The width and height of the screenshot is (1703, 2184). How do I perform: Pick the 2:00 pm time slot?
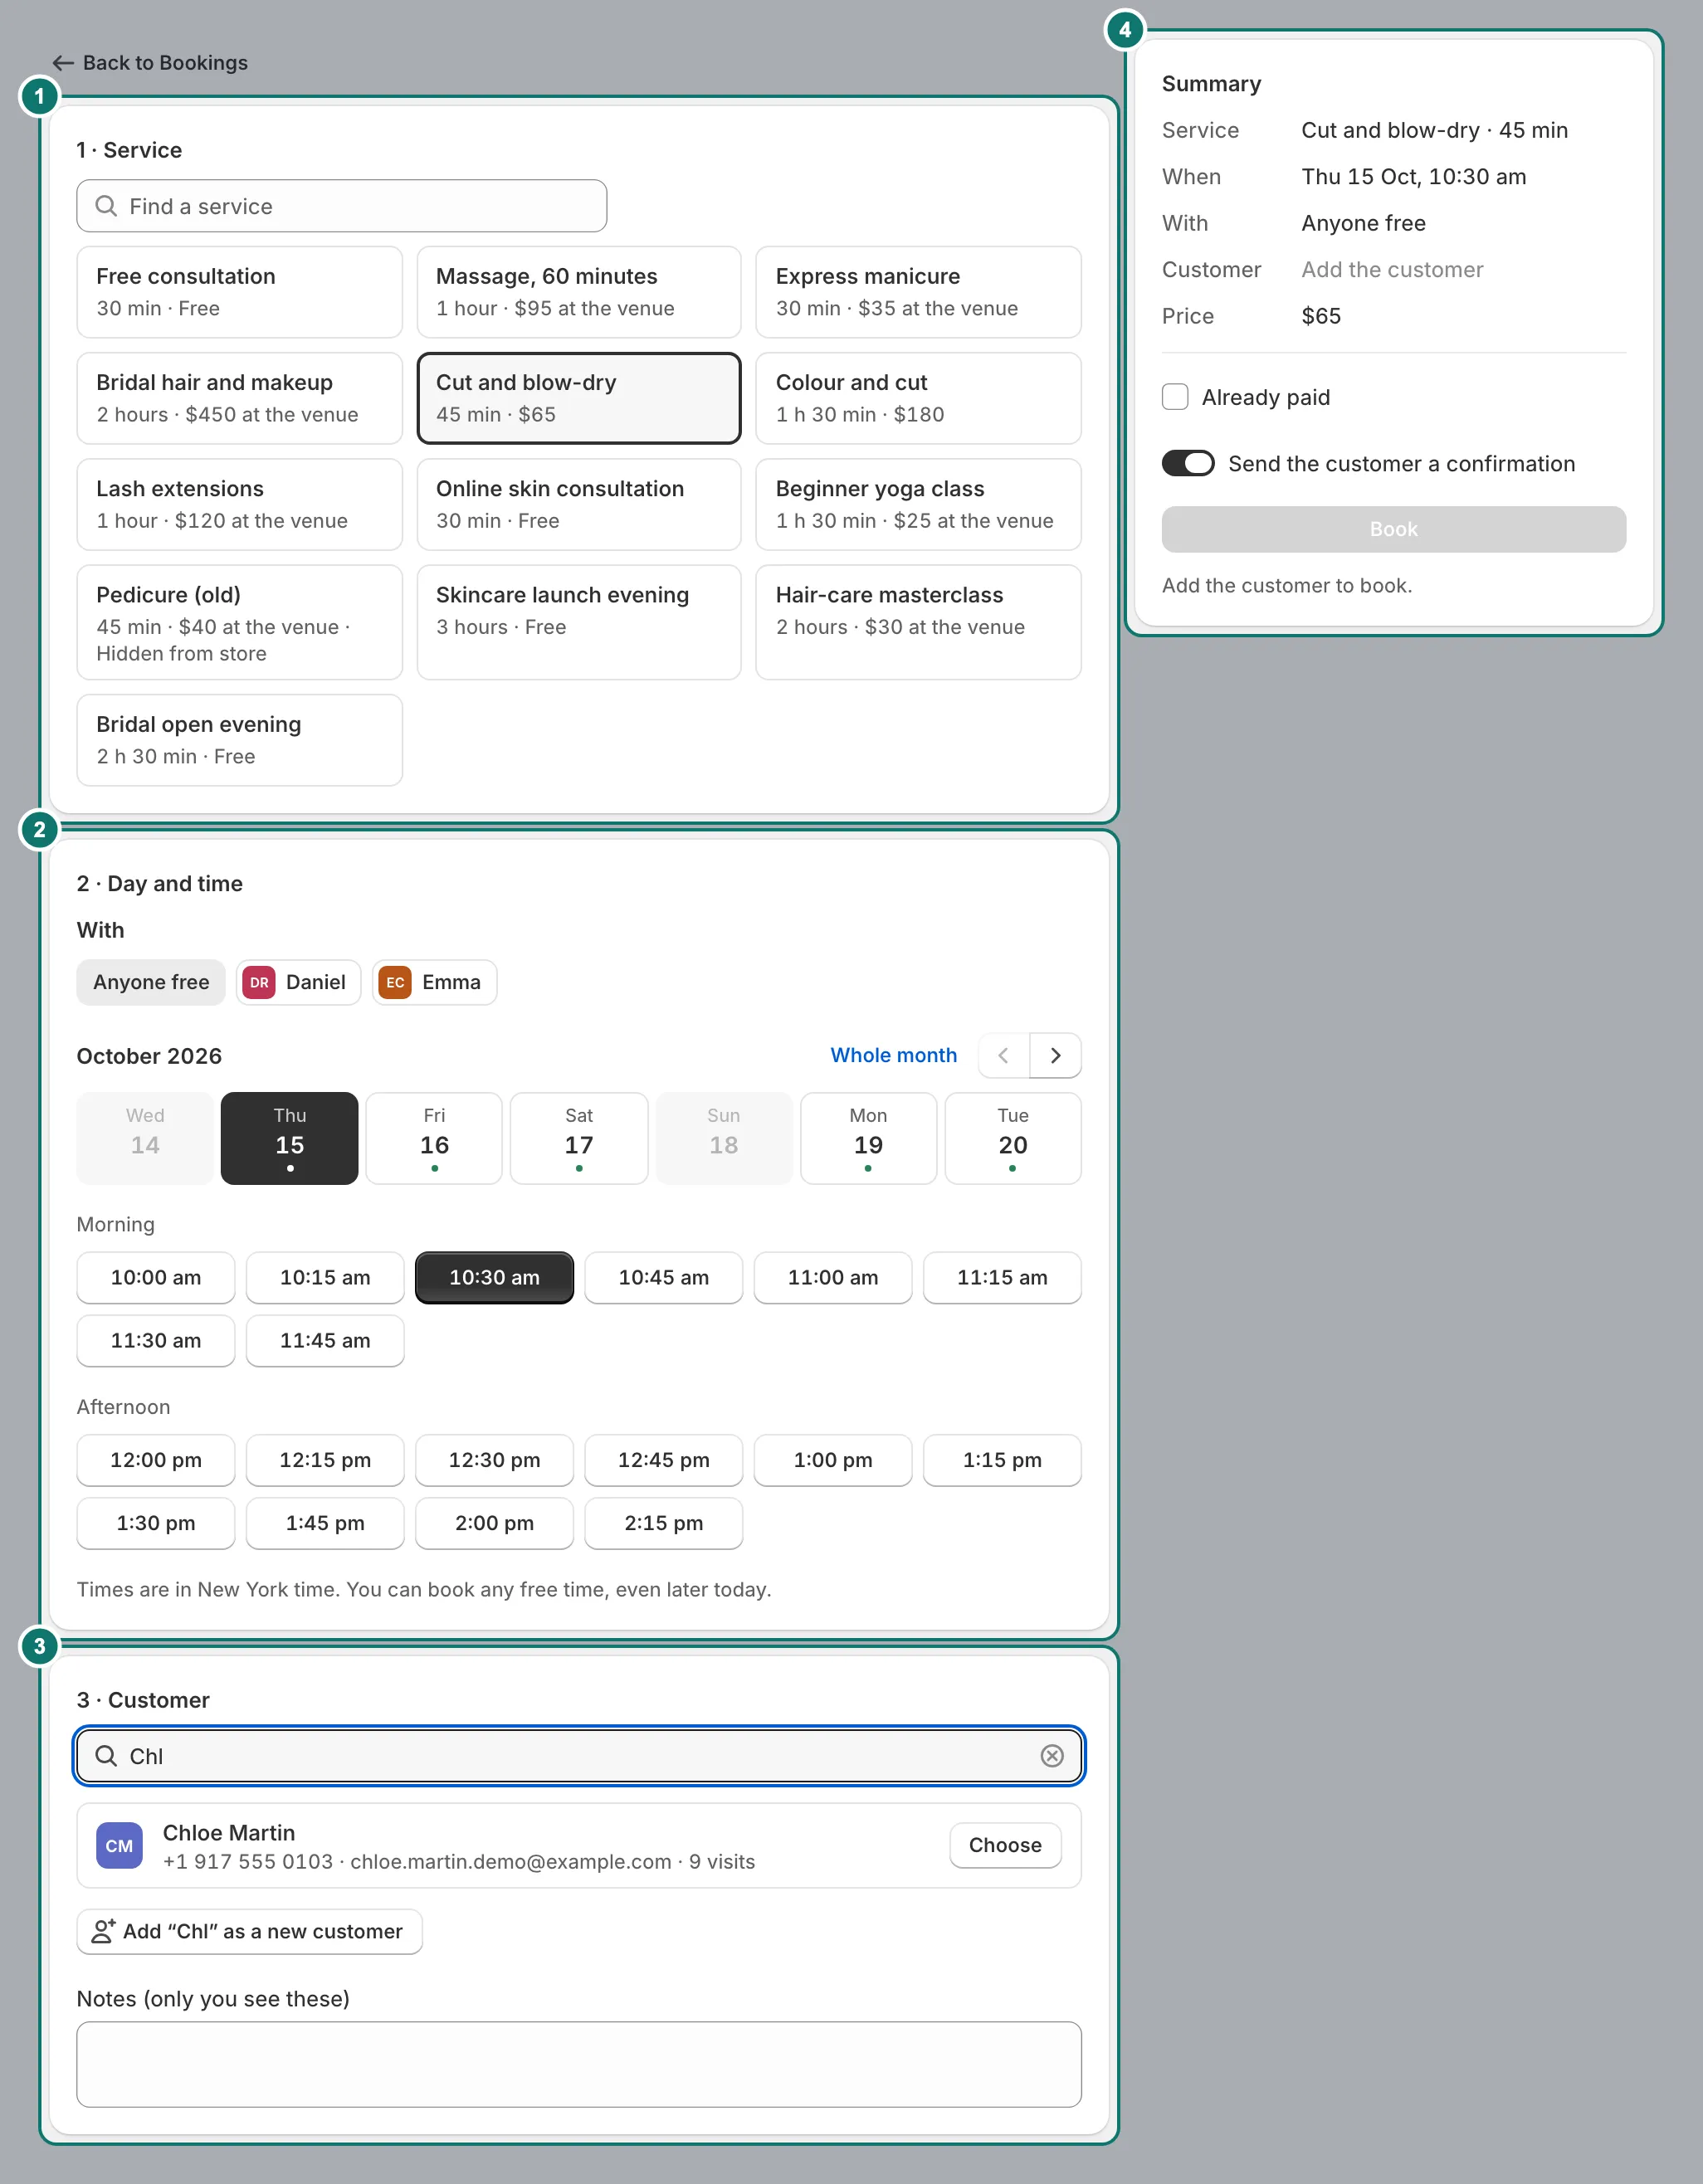494,1523
